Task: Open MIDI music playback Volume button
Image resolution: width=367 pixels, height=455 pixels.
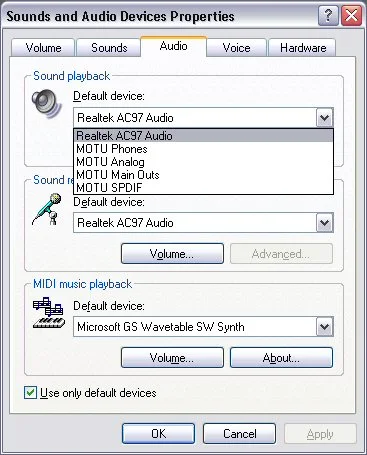Action: tap(172, 358)
